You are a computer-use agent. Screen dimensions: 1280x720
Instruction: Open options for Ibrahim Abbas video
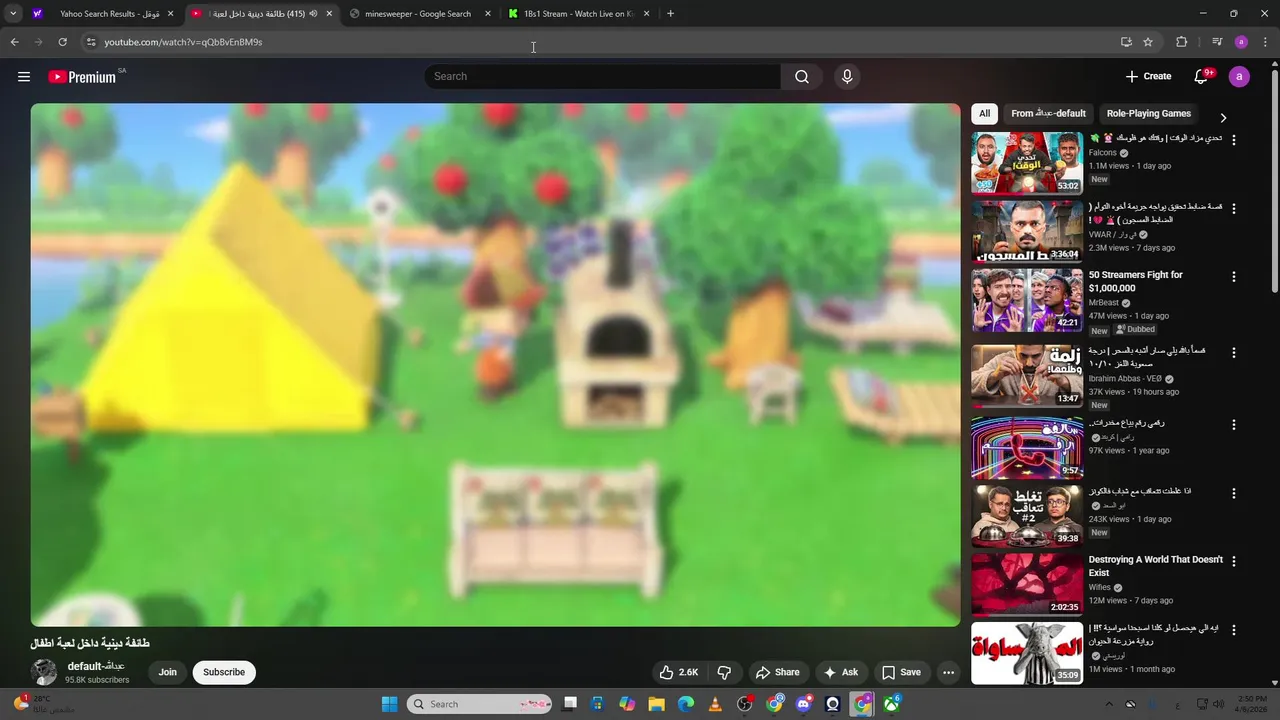click(x=1233, y=353)
